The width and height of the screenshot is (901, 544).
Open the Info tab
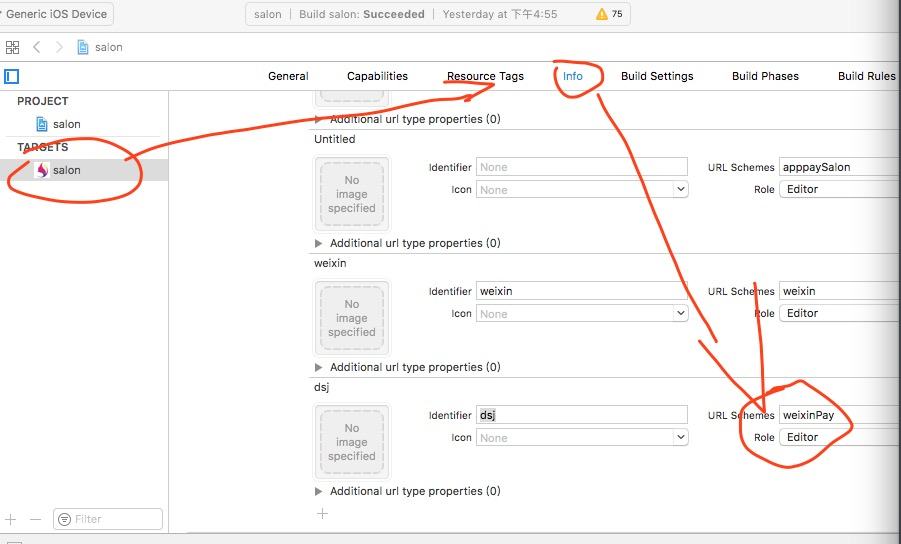(572, 76)
